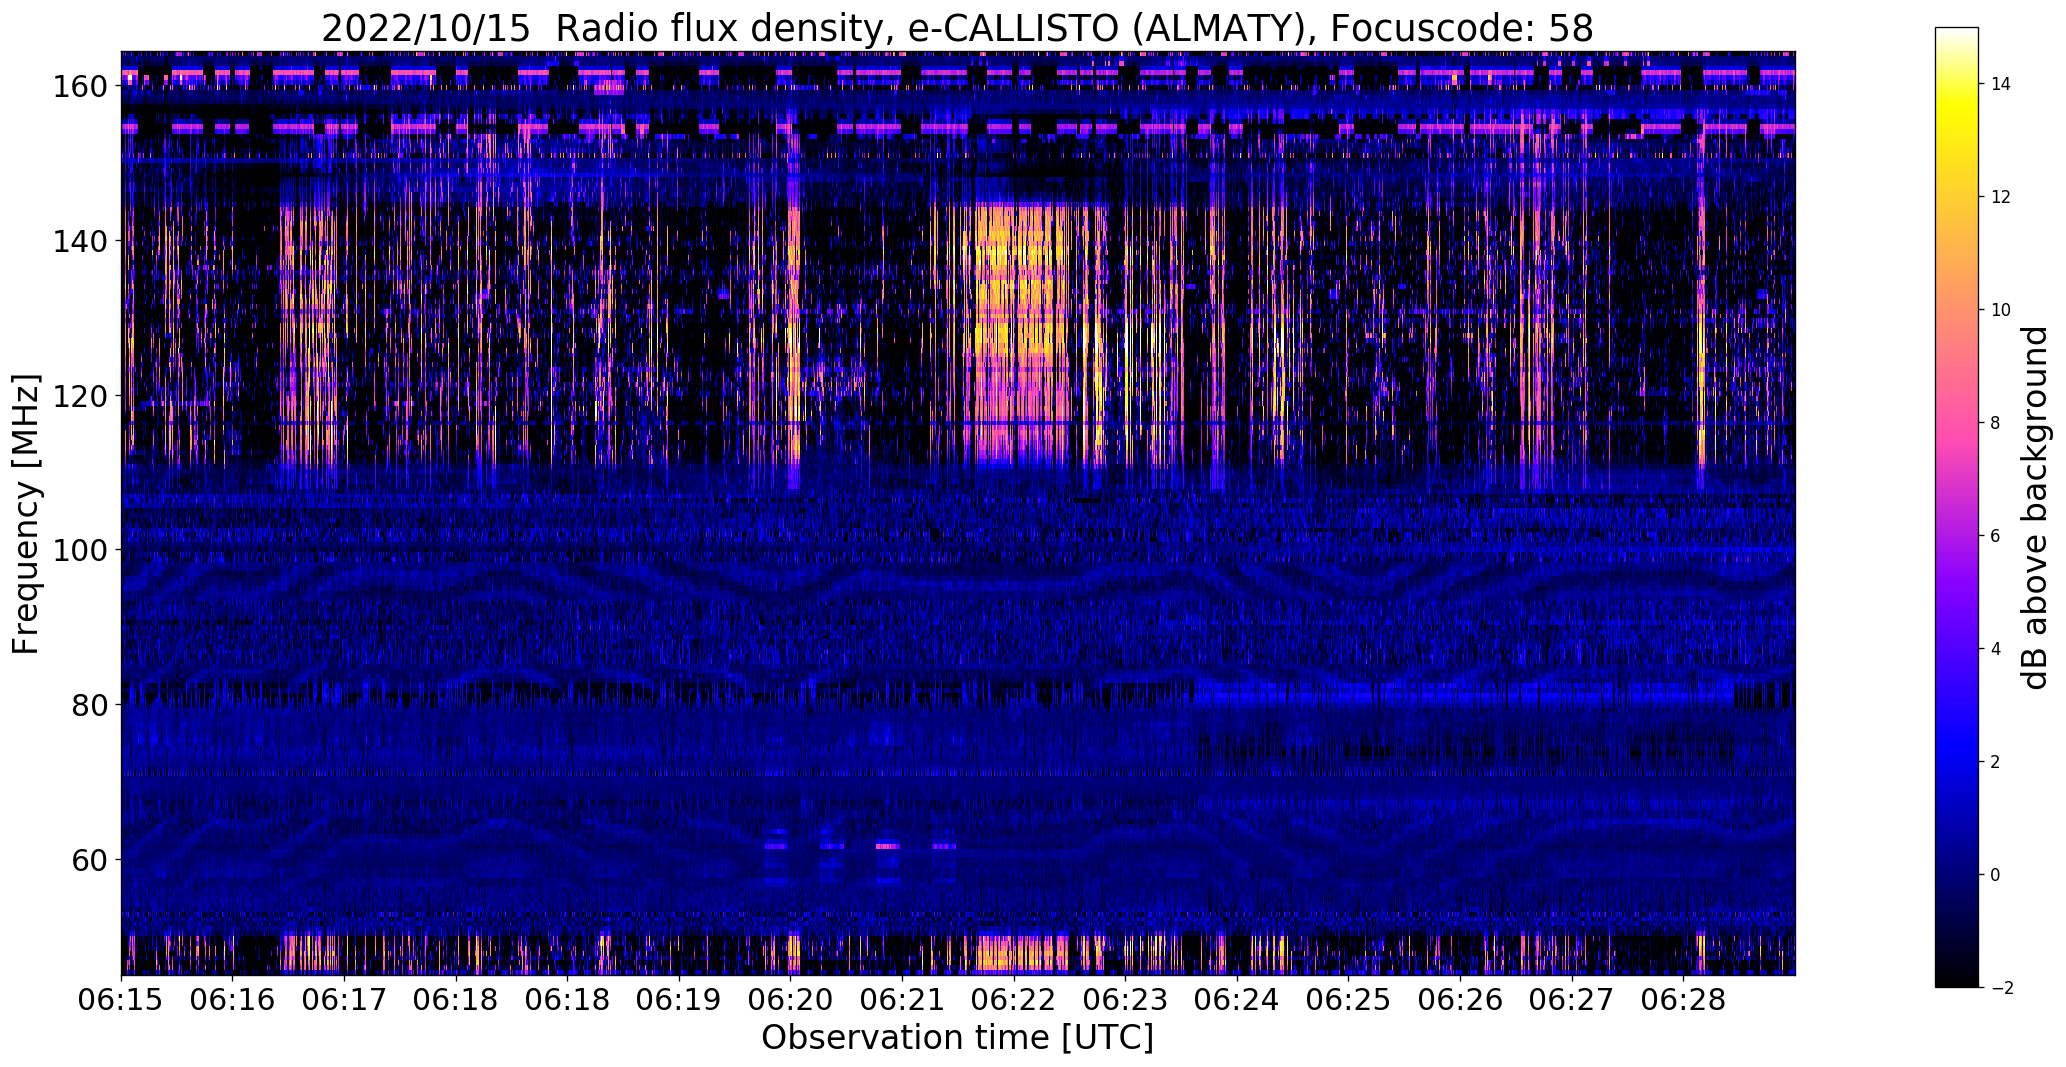Click the 06:26 time tick label
The image size is (2066, 1067).
click(1460, 1000)
